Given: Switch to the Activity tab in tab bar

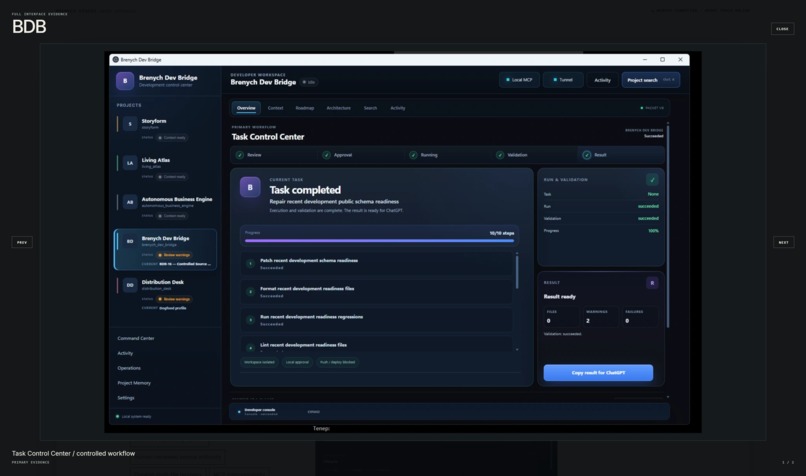Looking at the screenshot, I should point(398,108).
